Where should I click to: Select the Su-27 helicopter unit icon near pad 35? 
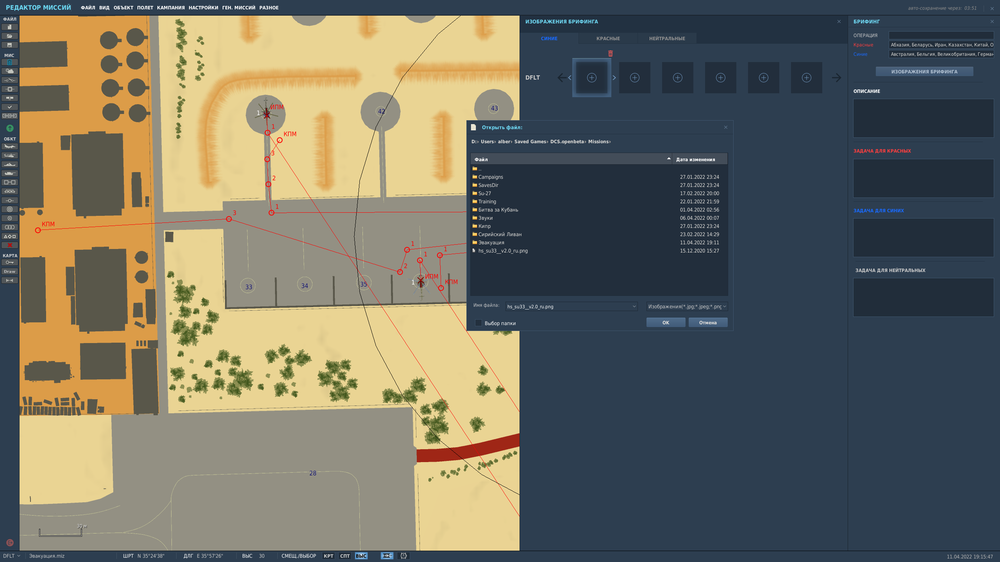click(420, 281)
